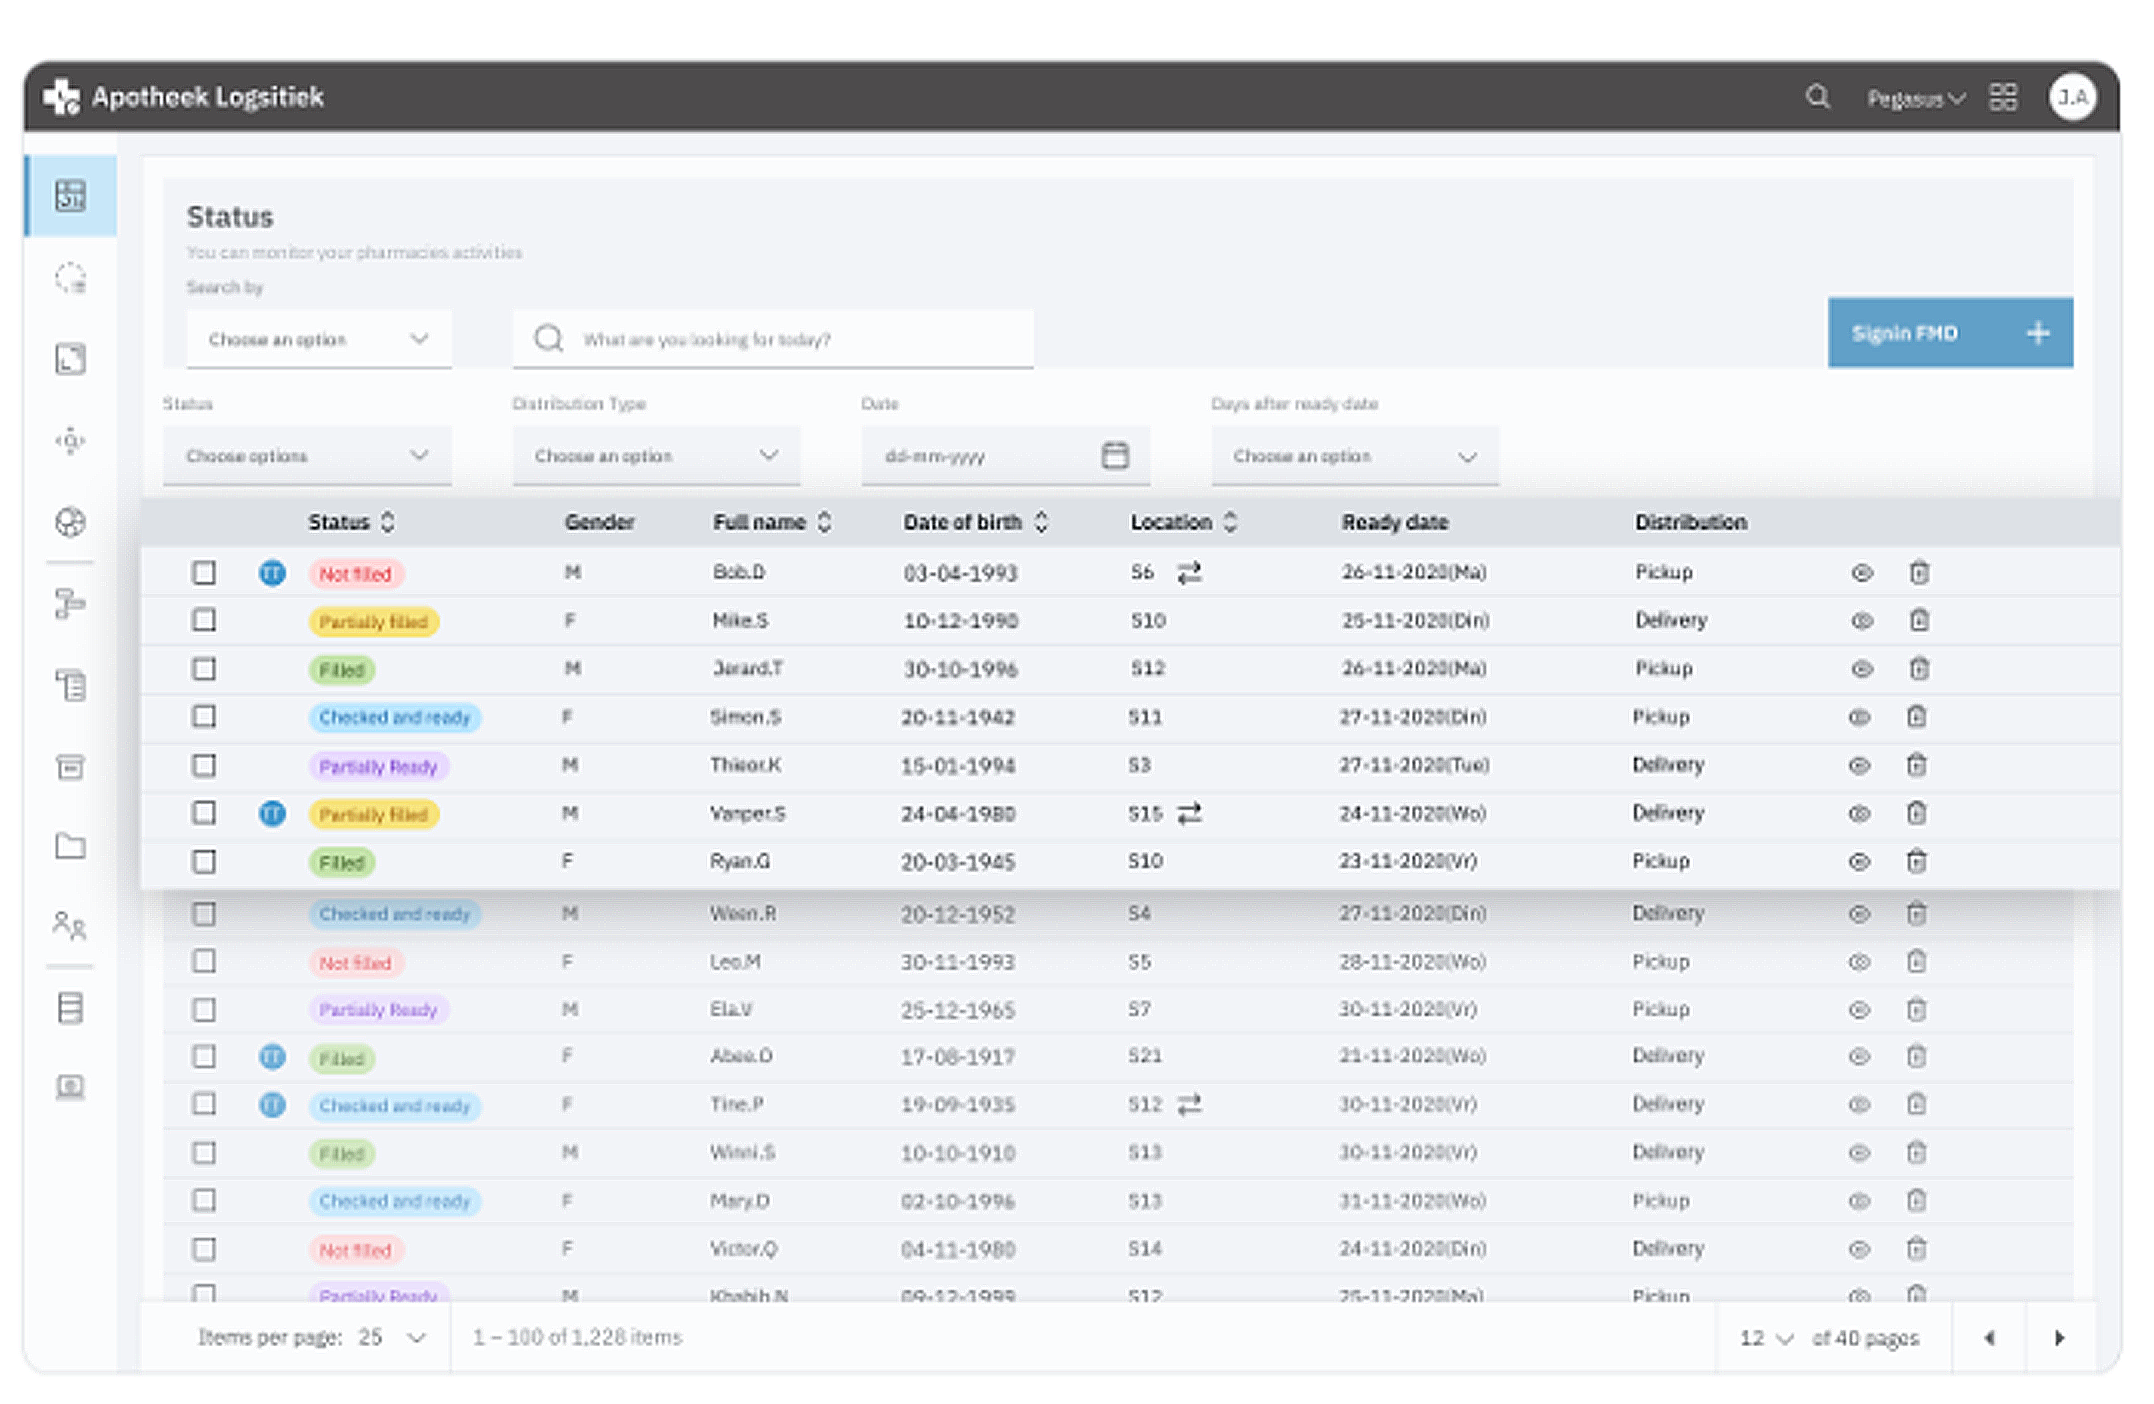This screenshot has height=1404, width=2154.
Task: Open the users icon in the sidebar
Action: (70, 926)
